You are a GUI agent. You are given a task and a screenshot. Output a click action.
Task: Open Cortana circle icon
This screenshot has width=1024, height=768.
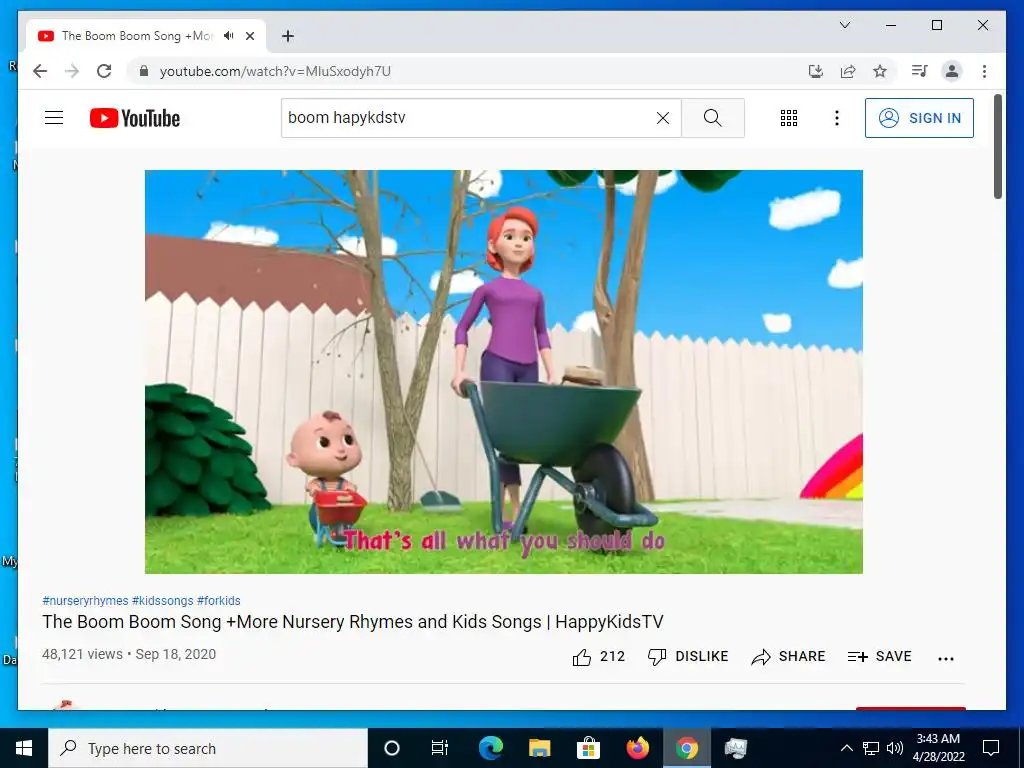click(x=392, y=748)
